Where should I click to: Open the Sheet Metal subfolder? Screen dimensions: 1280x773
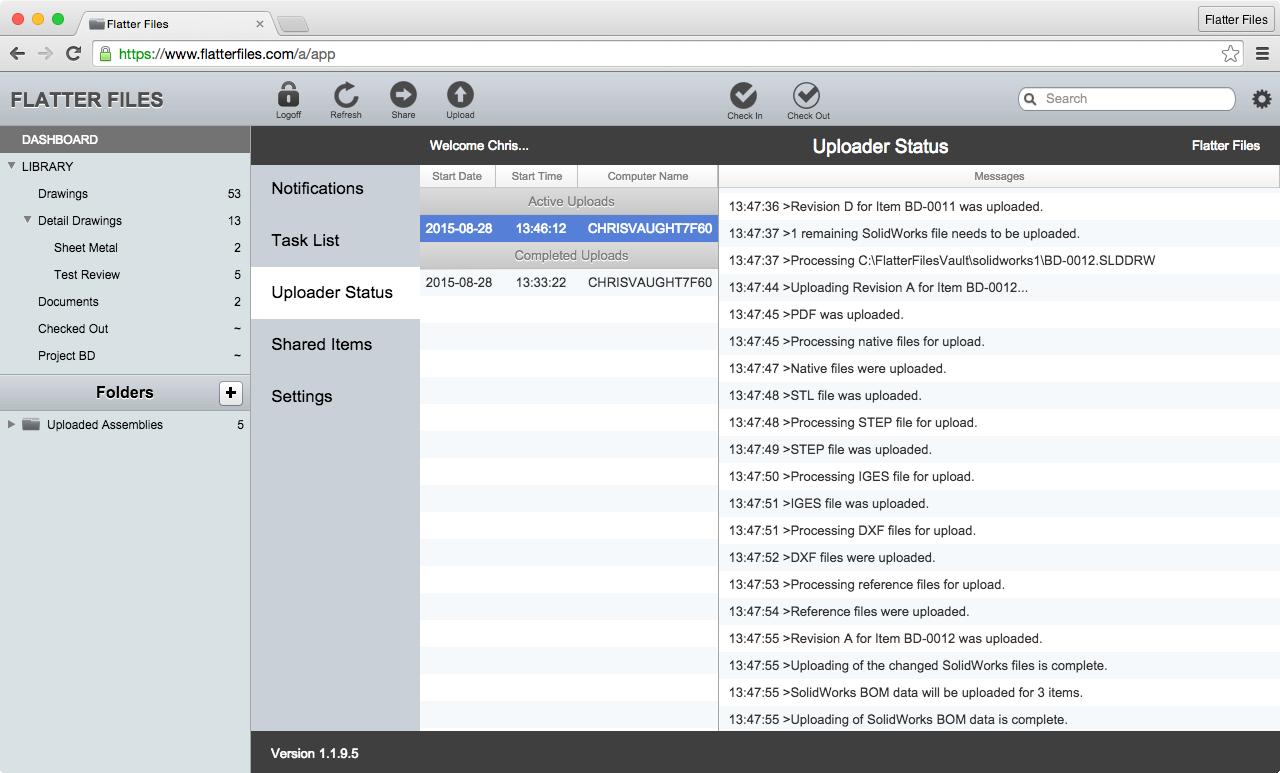pos(125,247)
